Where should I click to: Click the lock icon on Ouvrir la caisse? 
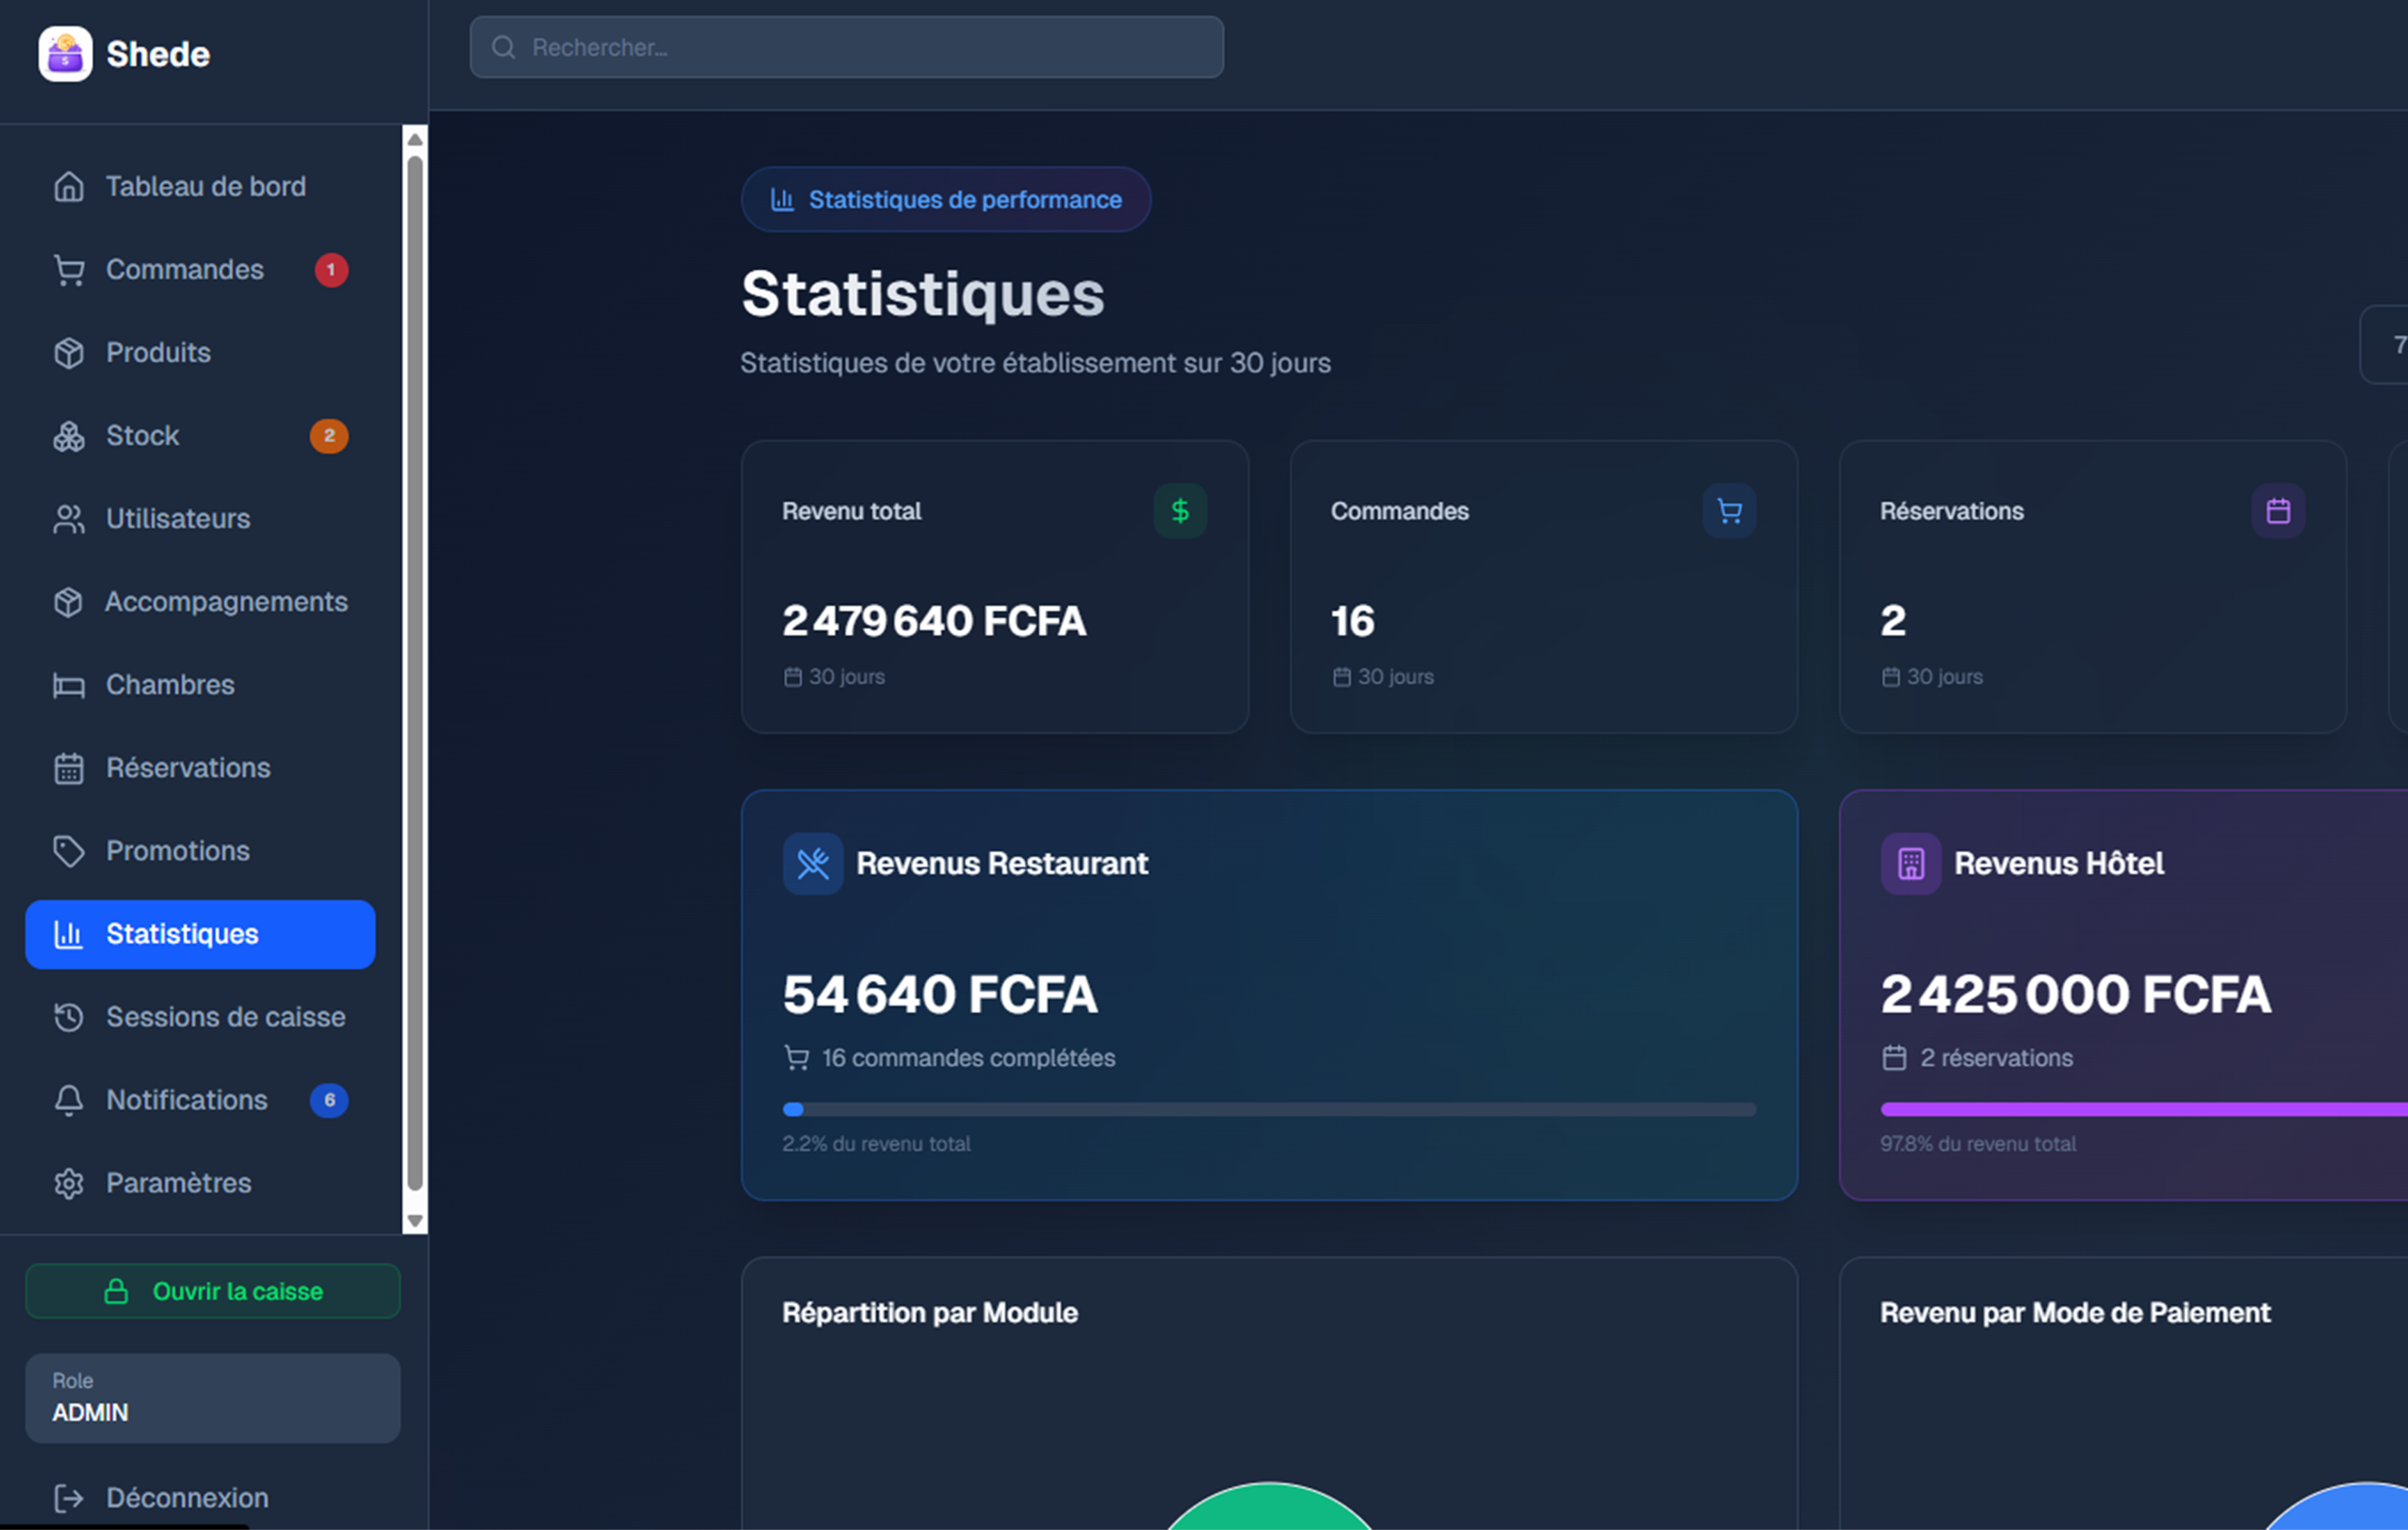pos(116,1291)
